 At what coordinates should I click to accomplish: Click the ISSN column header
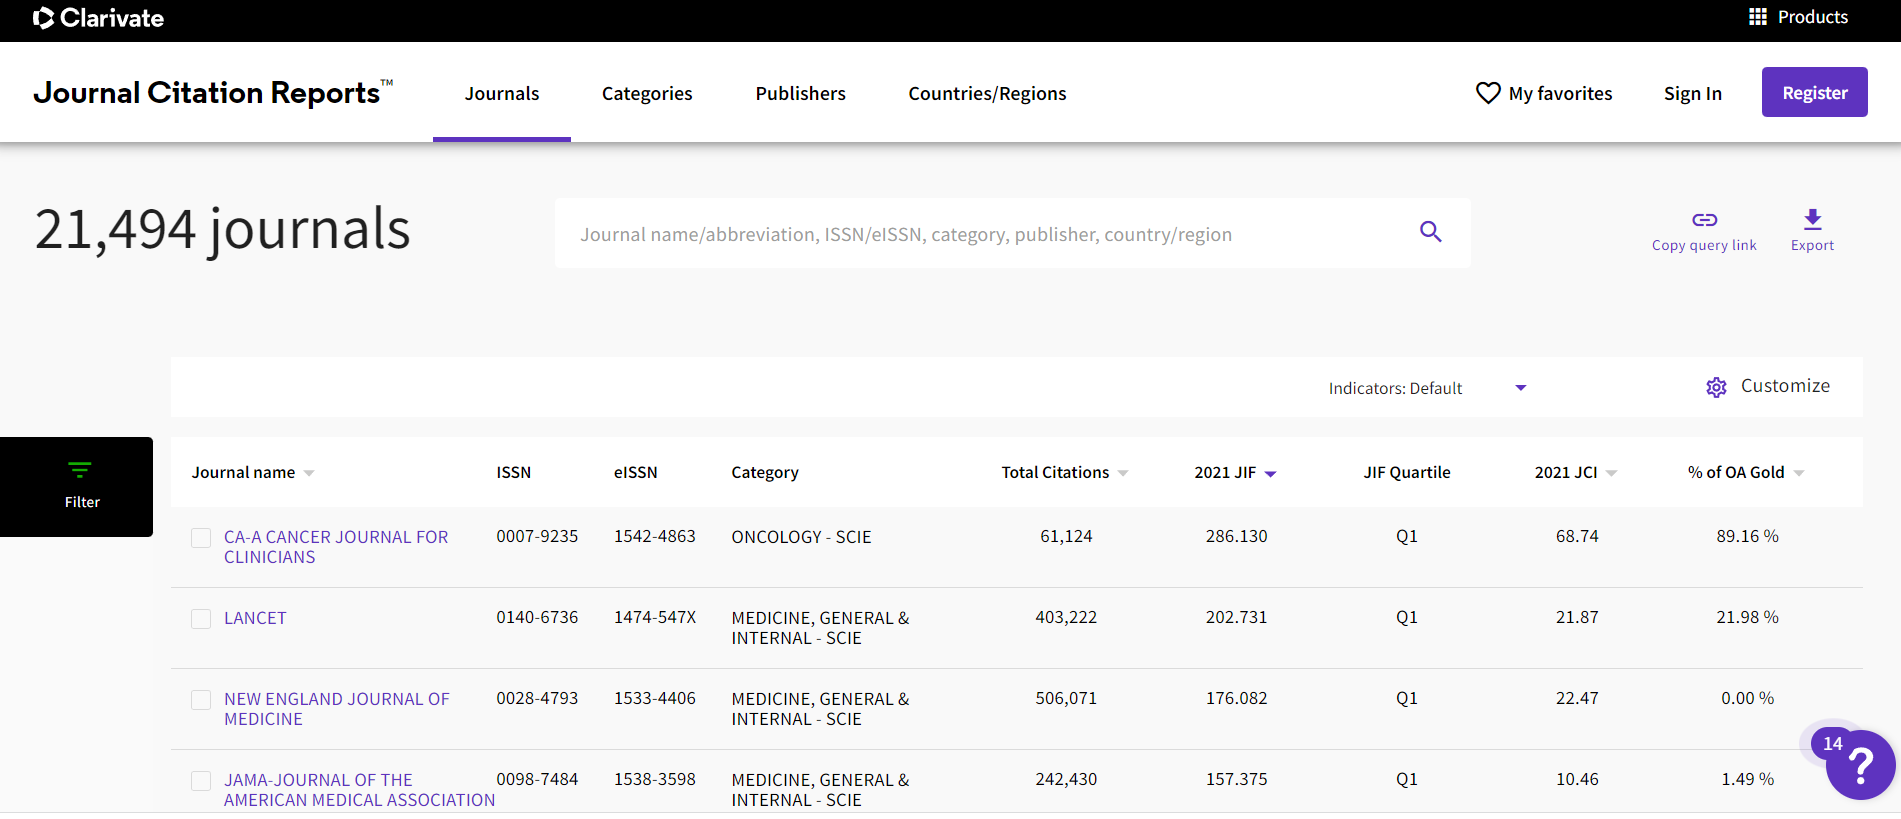514,472
